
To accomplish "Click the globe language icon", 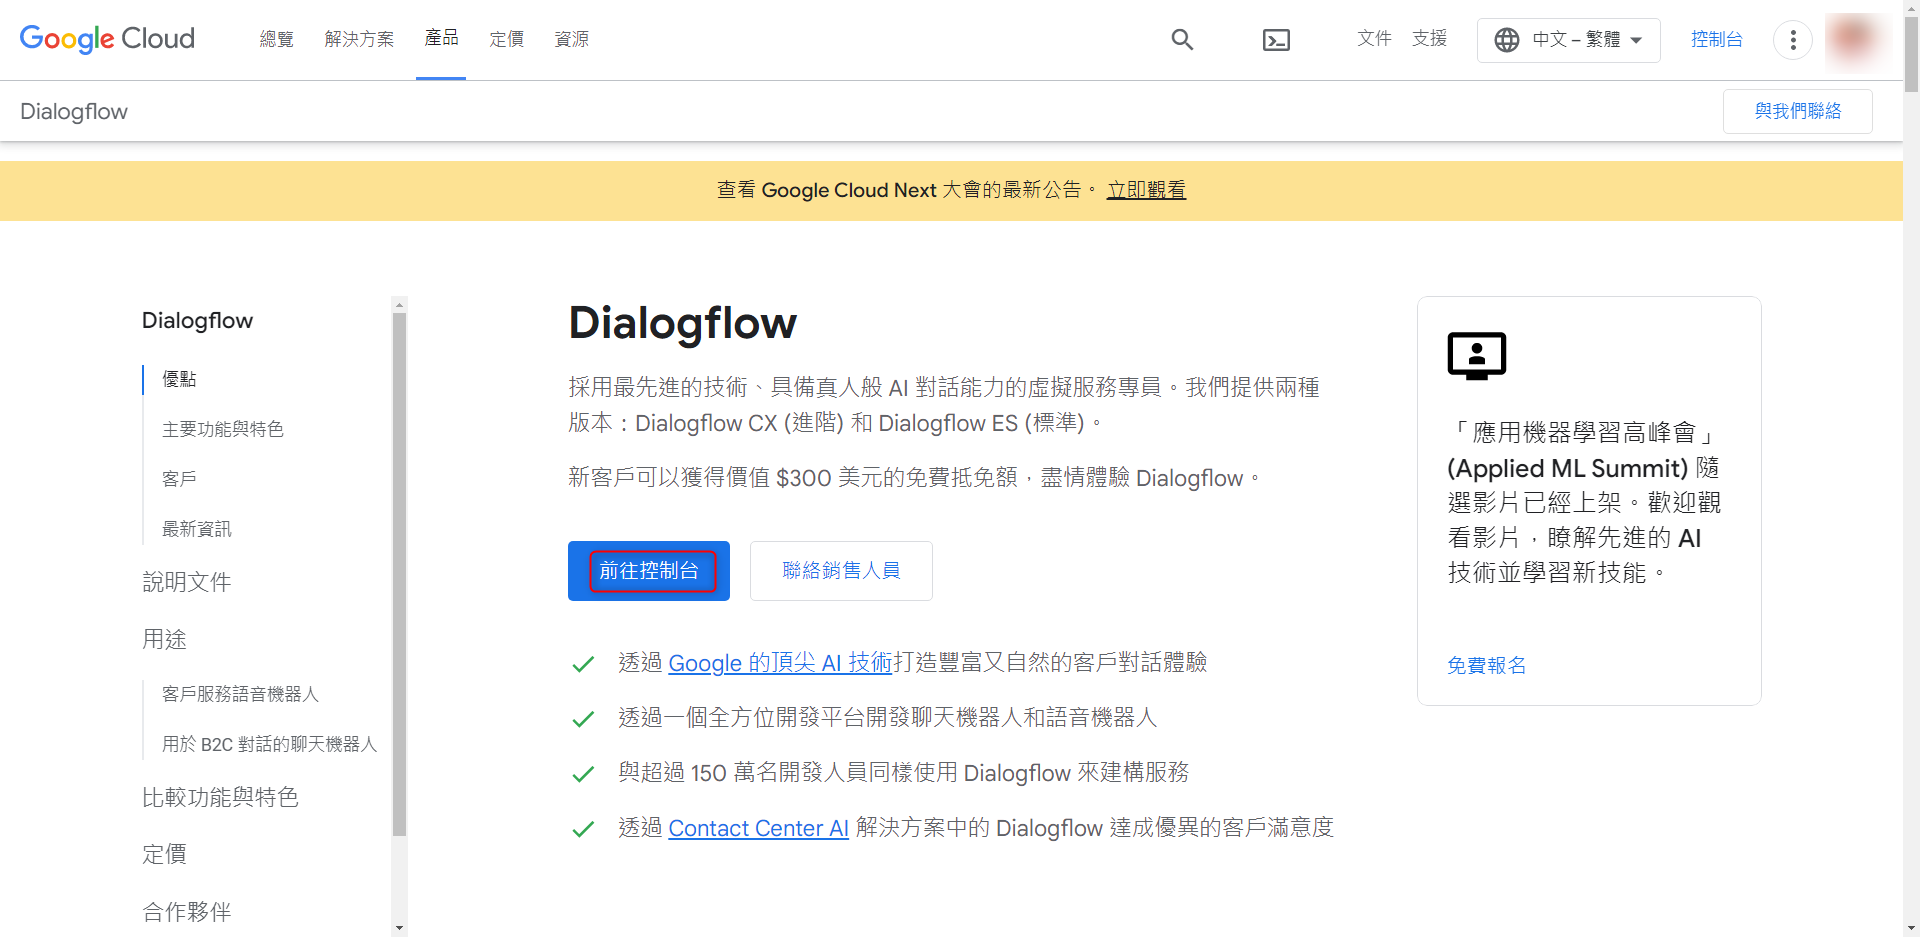I will 1506,40.
